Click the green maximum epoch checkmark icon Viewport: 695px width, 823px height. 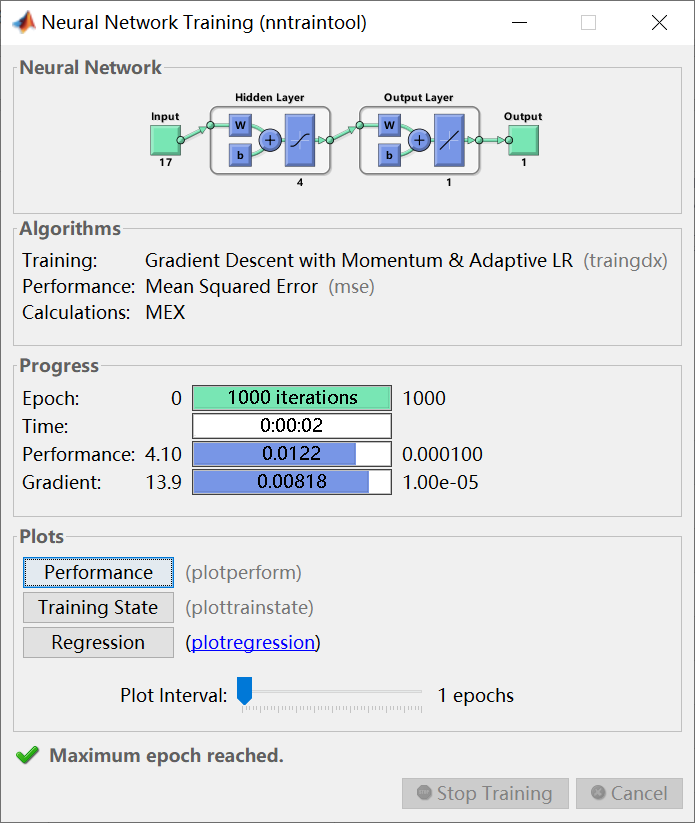[27, 756]
